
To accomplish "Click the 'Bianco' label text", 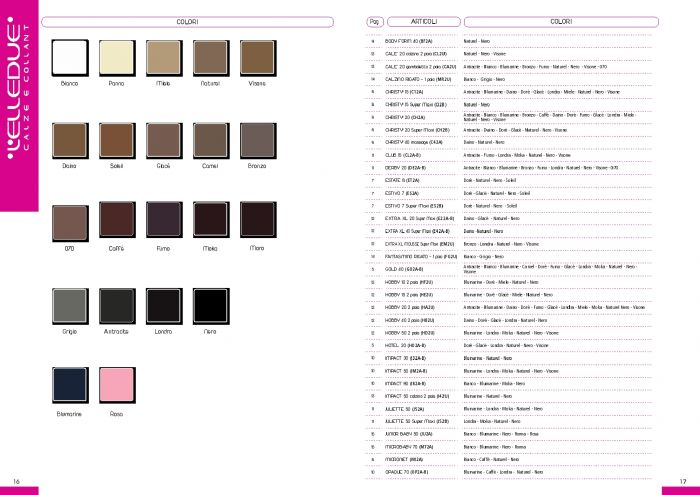I will 69,83.
